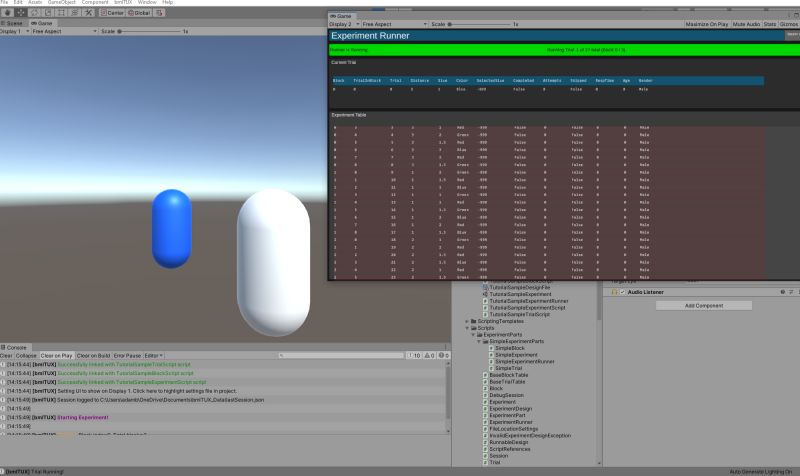
Task: Open the Component menu
Action: click(95, 3)
